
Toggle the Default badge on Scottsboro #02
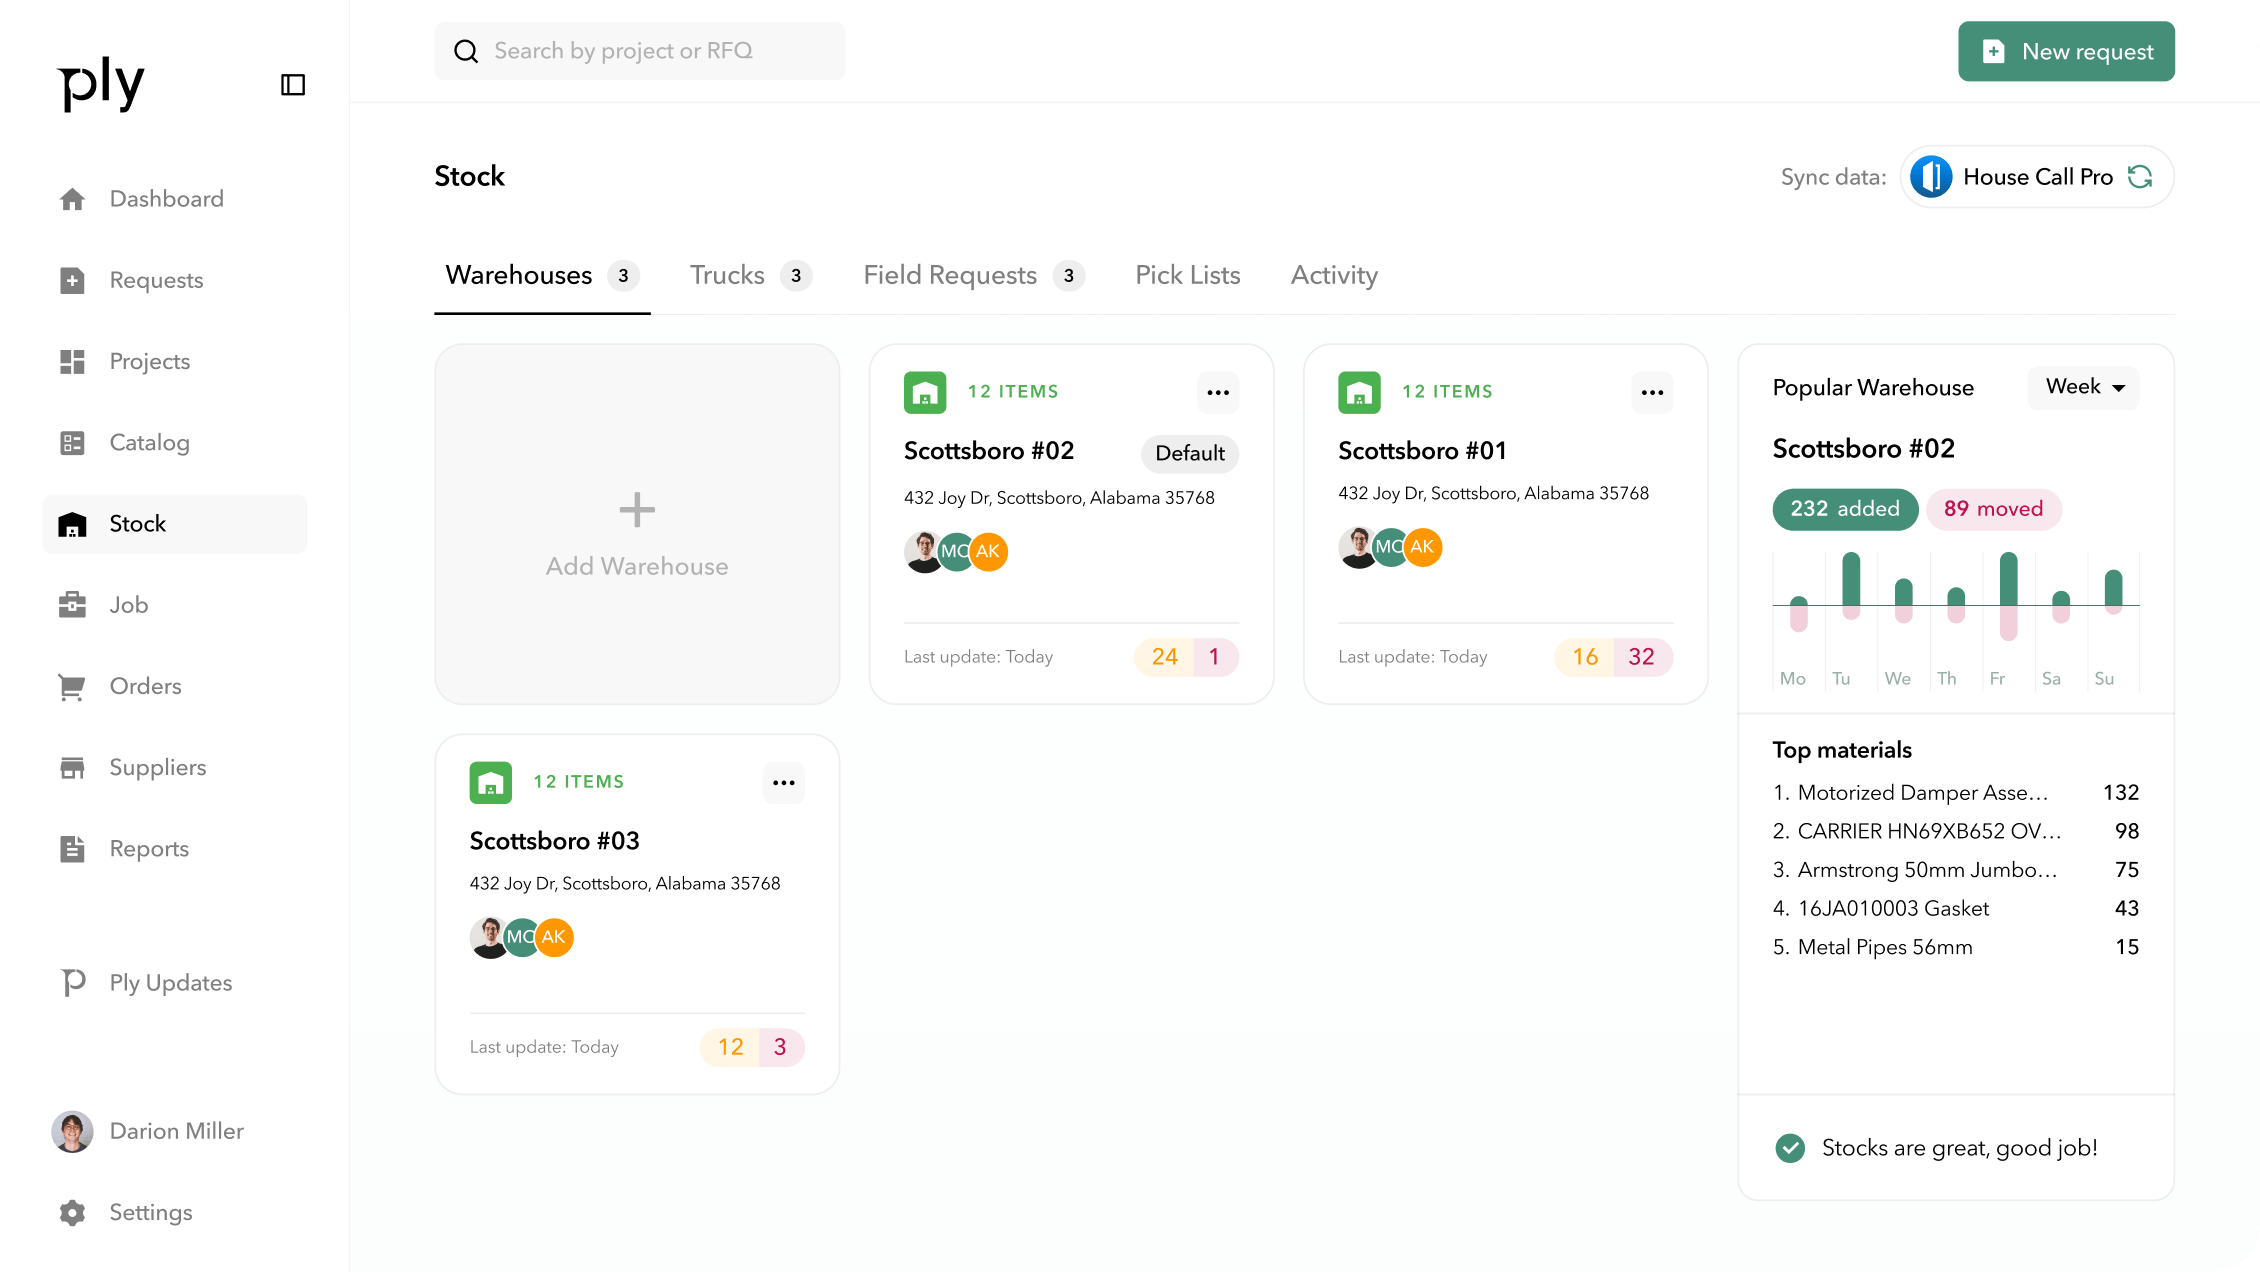1189,453
